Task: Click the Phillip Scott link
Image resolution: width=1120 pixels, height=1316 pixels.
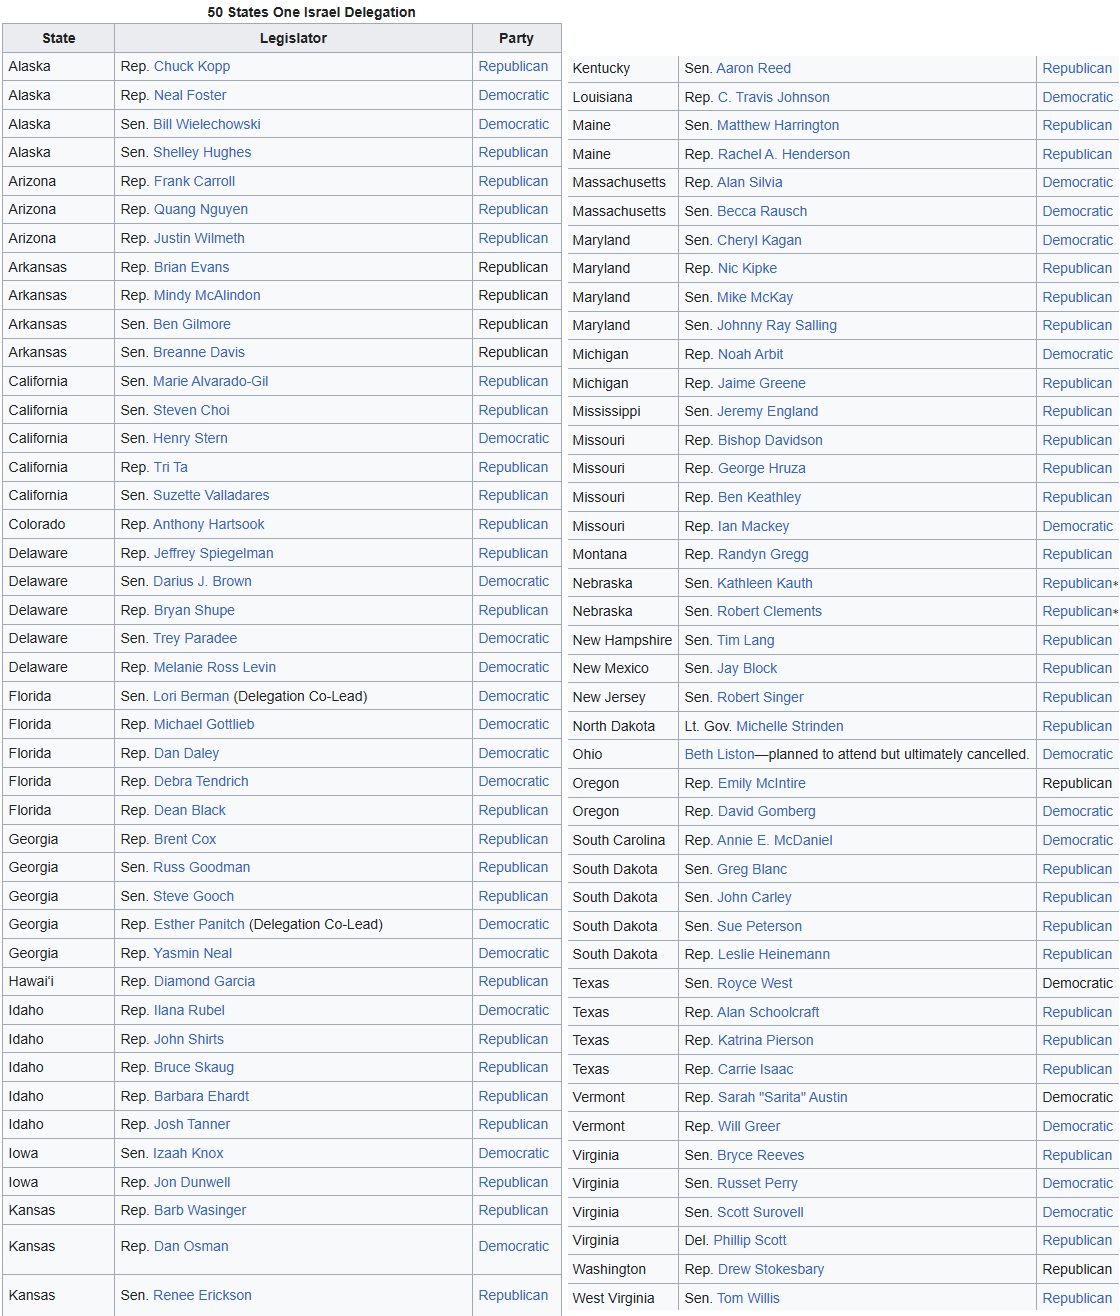Action: tap(750, 1240)
